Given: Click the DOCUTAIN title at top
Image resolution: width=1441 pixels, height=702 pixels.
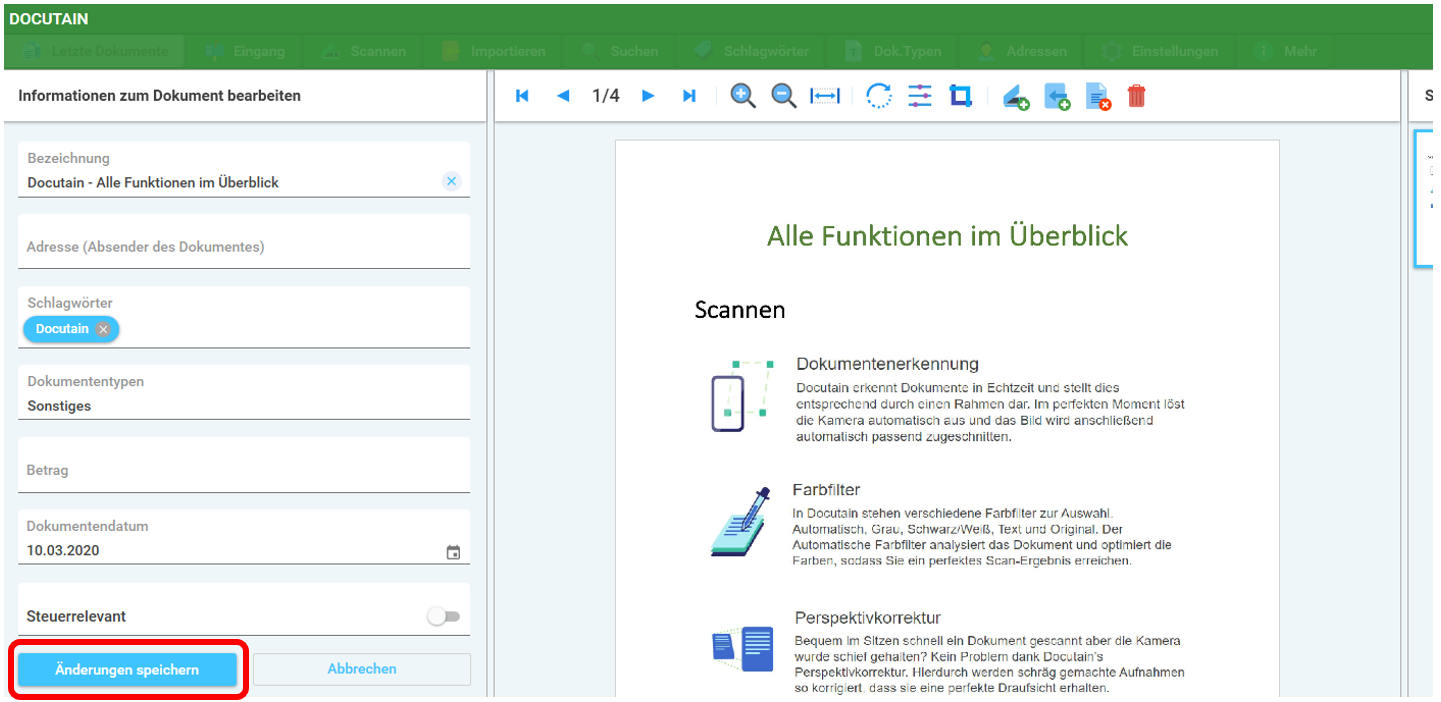Looking at the screenshot, I should (x=49, y=19).
